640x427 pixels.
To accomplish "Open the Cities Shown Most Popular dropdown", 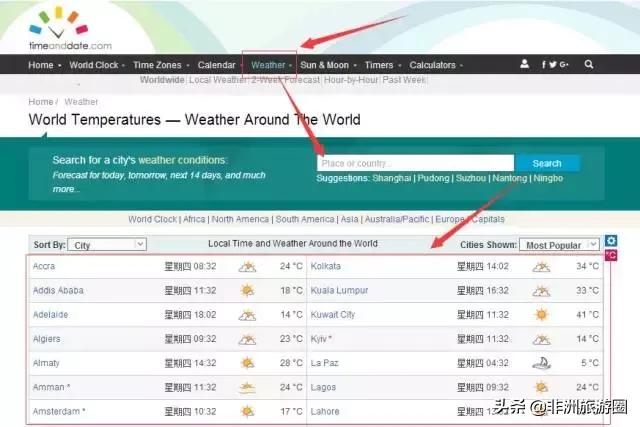I will point(559,245).
